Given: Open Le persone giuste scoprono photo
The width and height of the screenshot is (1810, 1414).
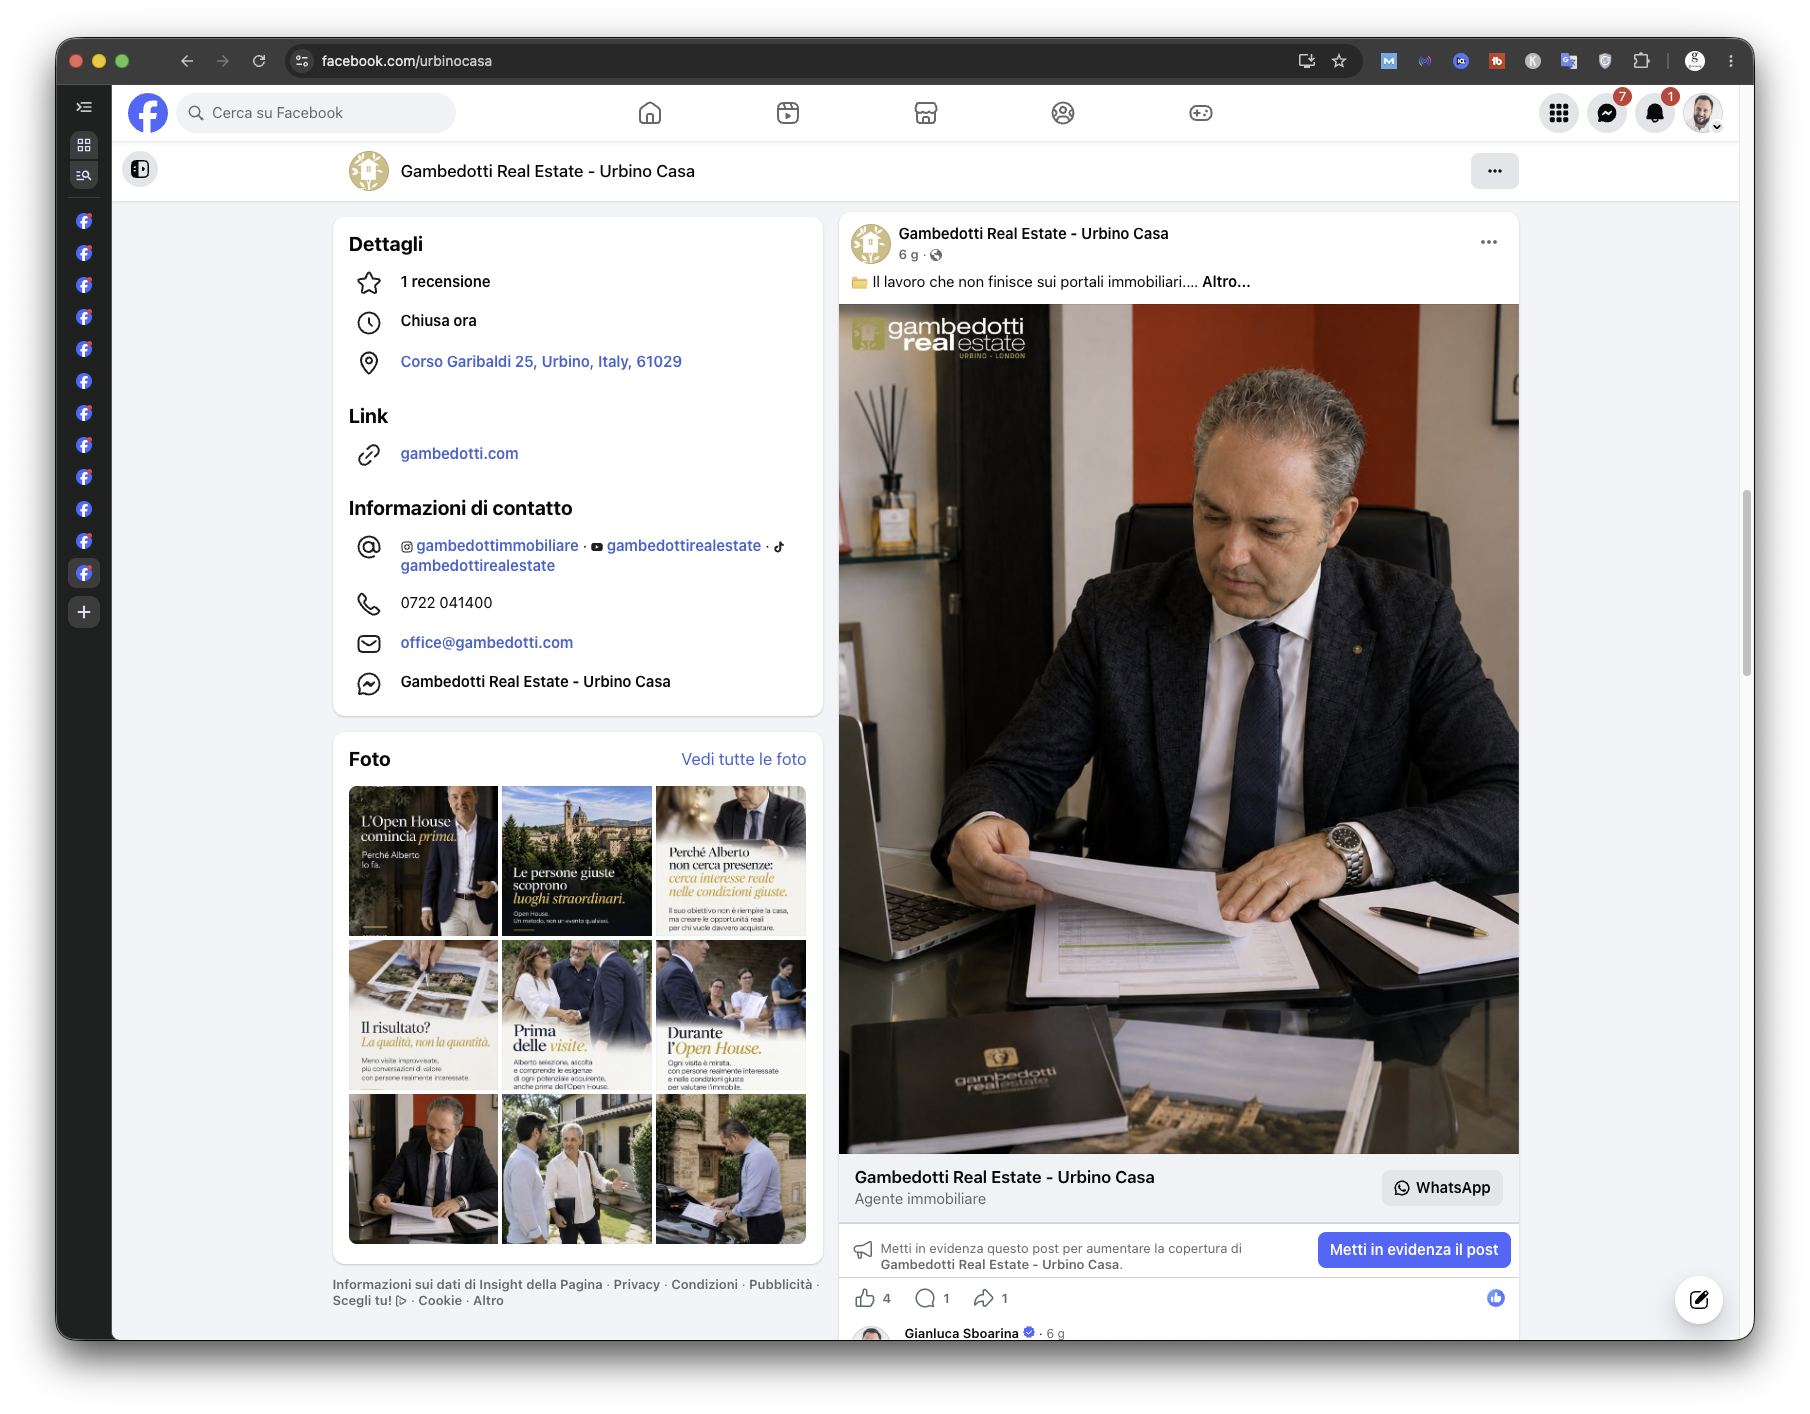Looking at the screenshot, I should tap(577, 861).
